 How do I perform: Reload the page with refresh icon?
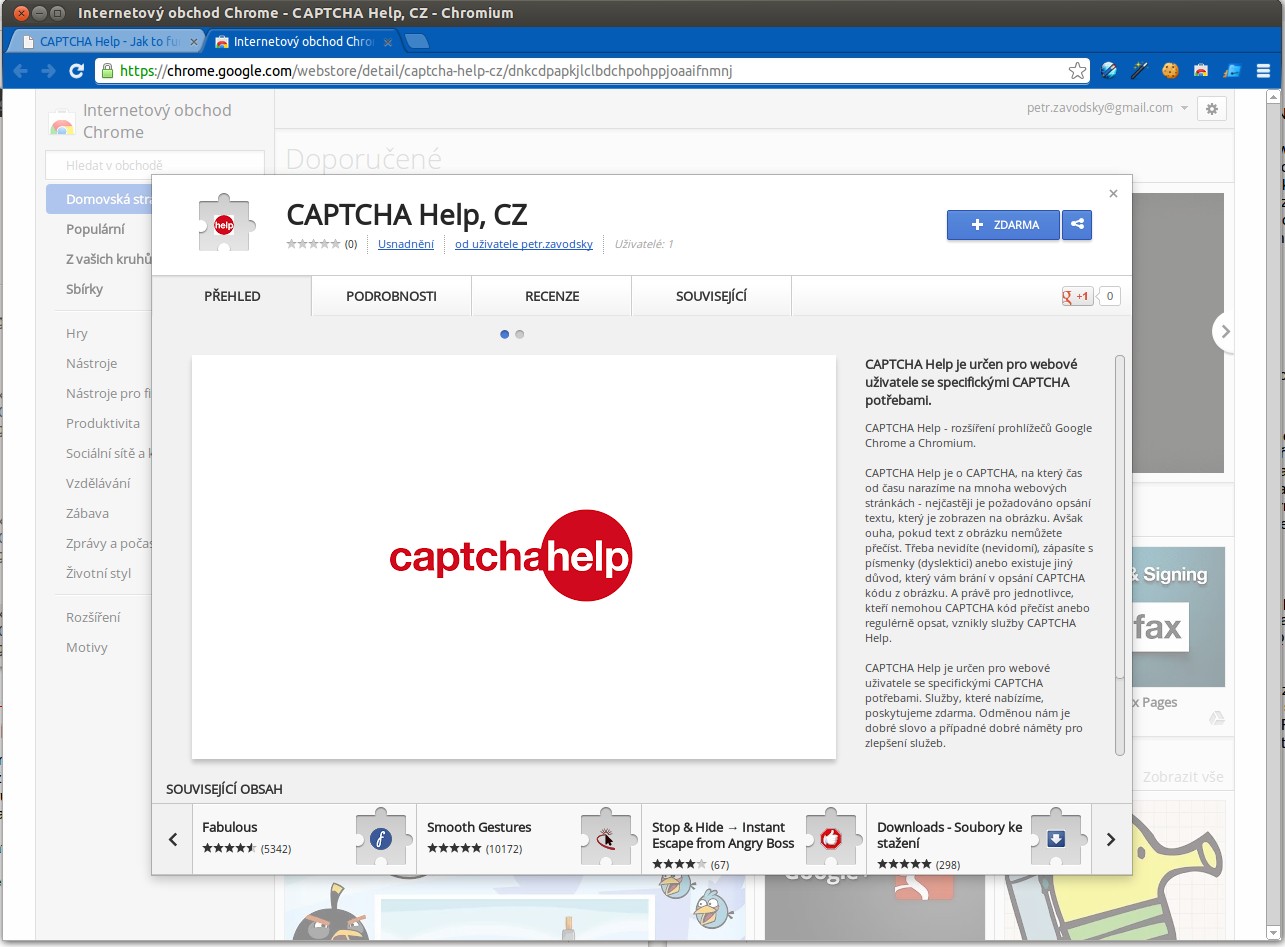click(76, 71)
